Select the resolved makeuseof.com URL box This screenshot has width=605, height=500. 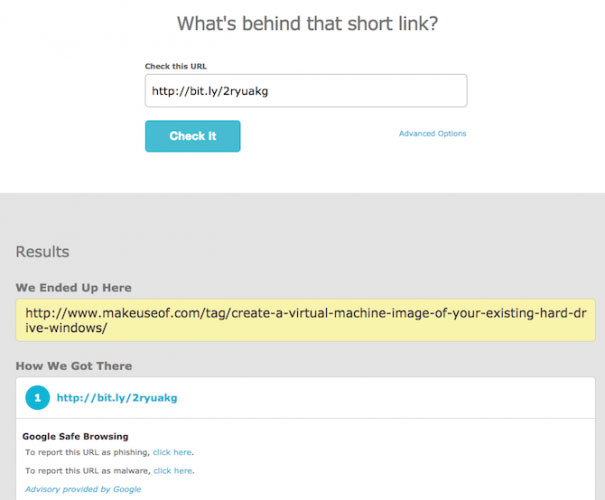click(306, 320)
